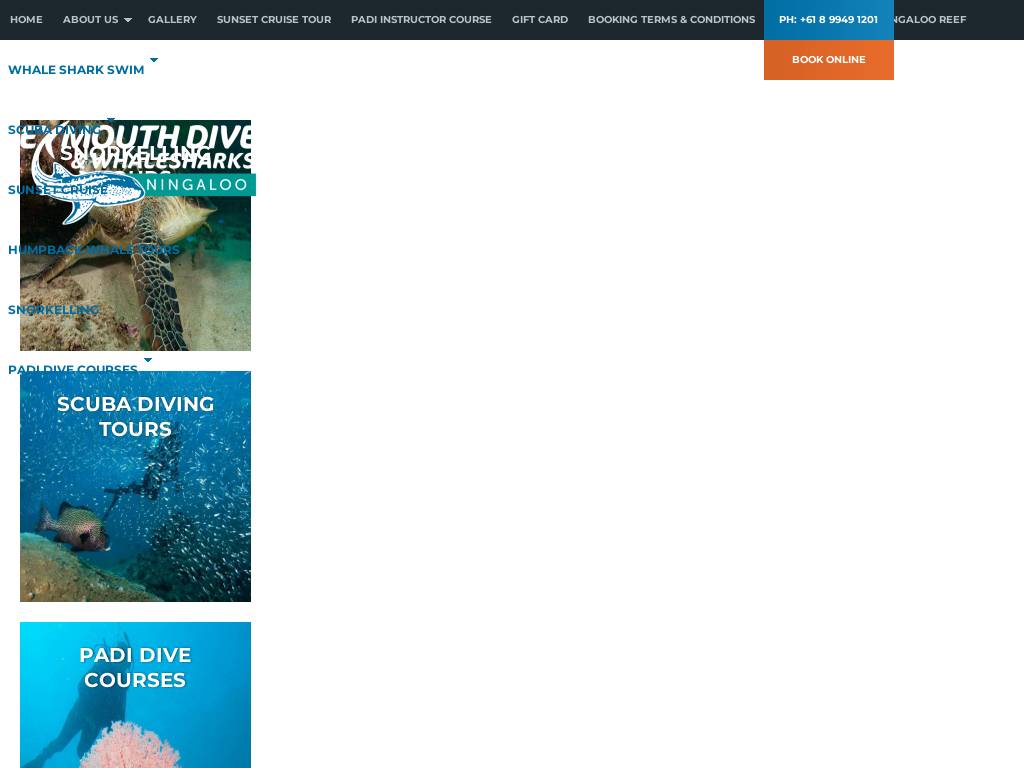Screen dimensions: 1024x768
Task: Go to the Home page
Action: coord(26,20)
